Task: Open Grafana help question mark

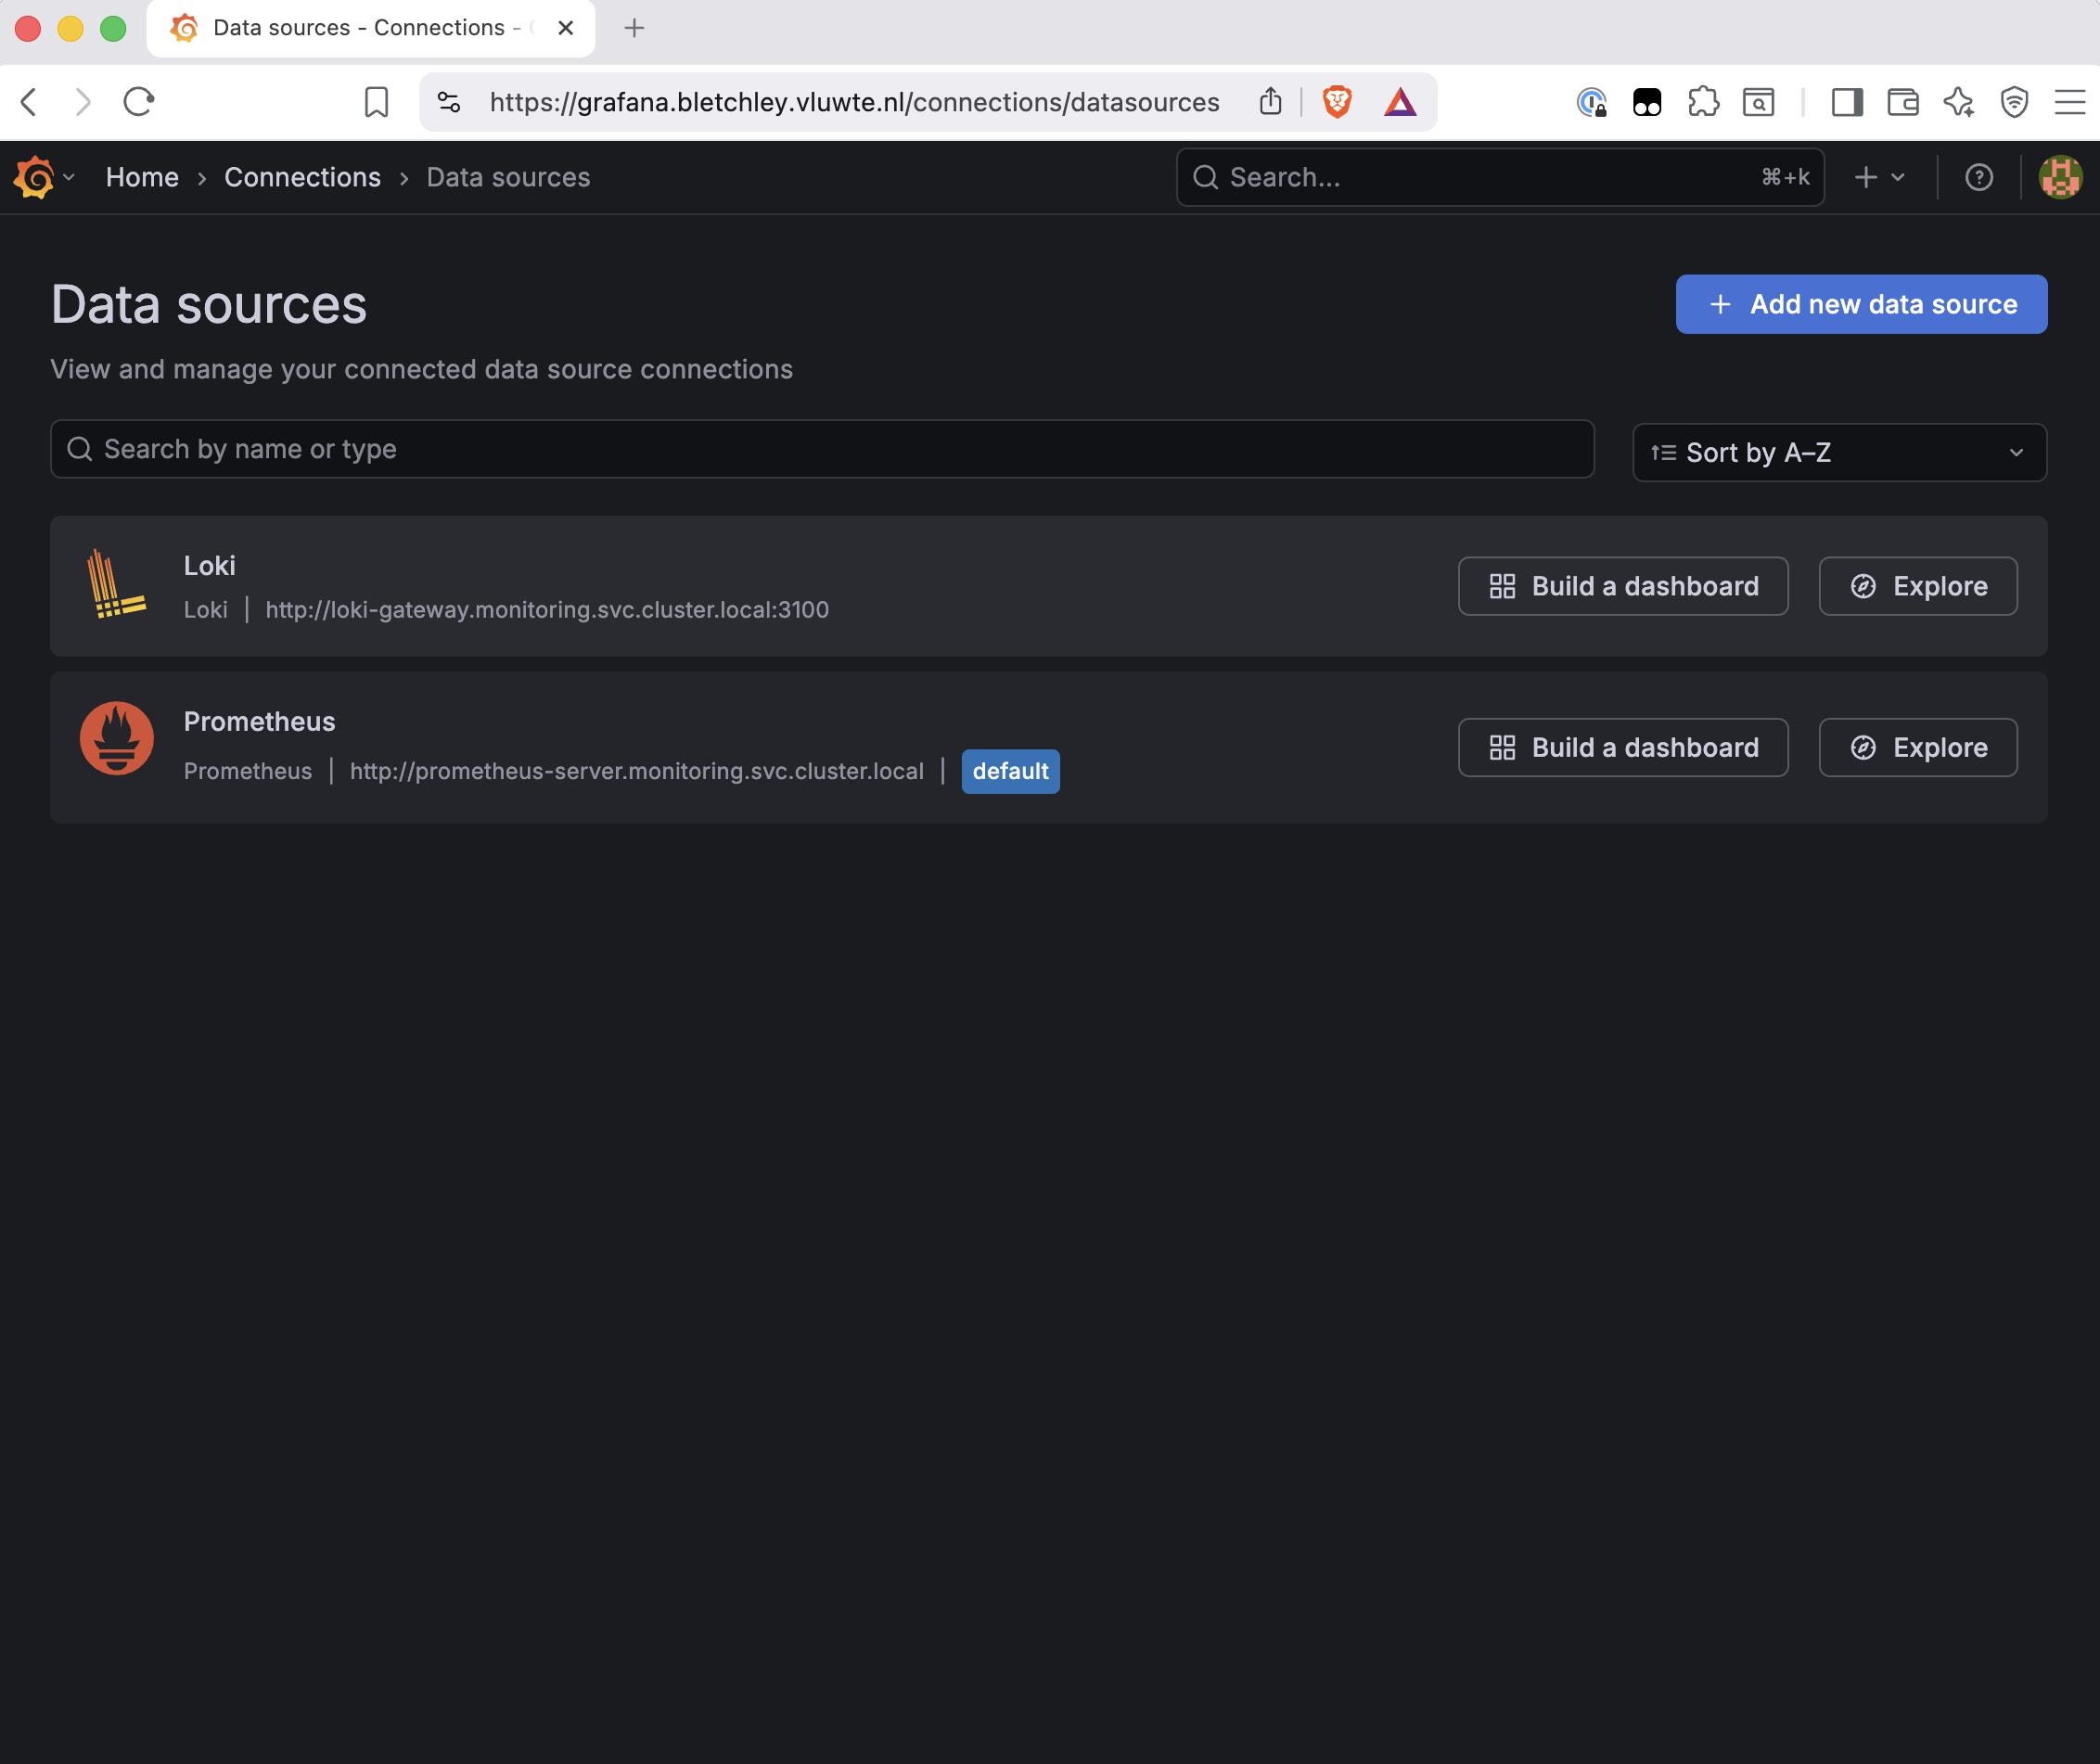Action: coord(1979,177)
